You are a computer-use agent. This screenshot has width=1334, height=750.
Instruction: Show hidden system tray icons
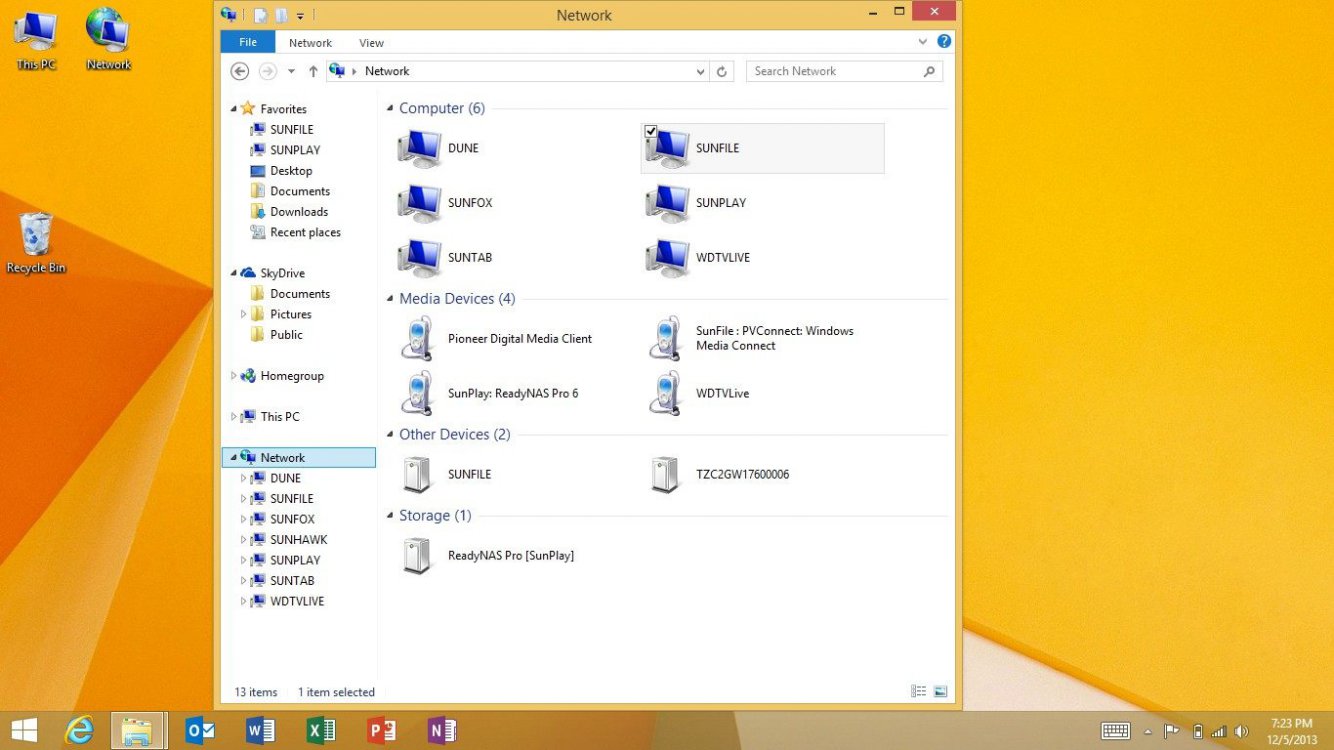coord(1147,732)
